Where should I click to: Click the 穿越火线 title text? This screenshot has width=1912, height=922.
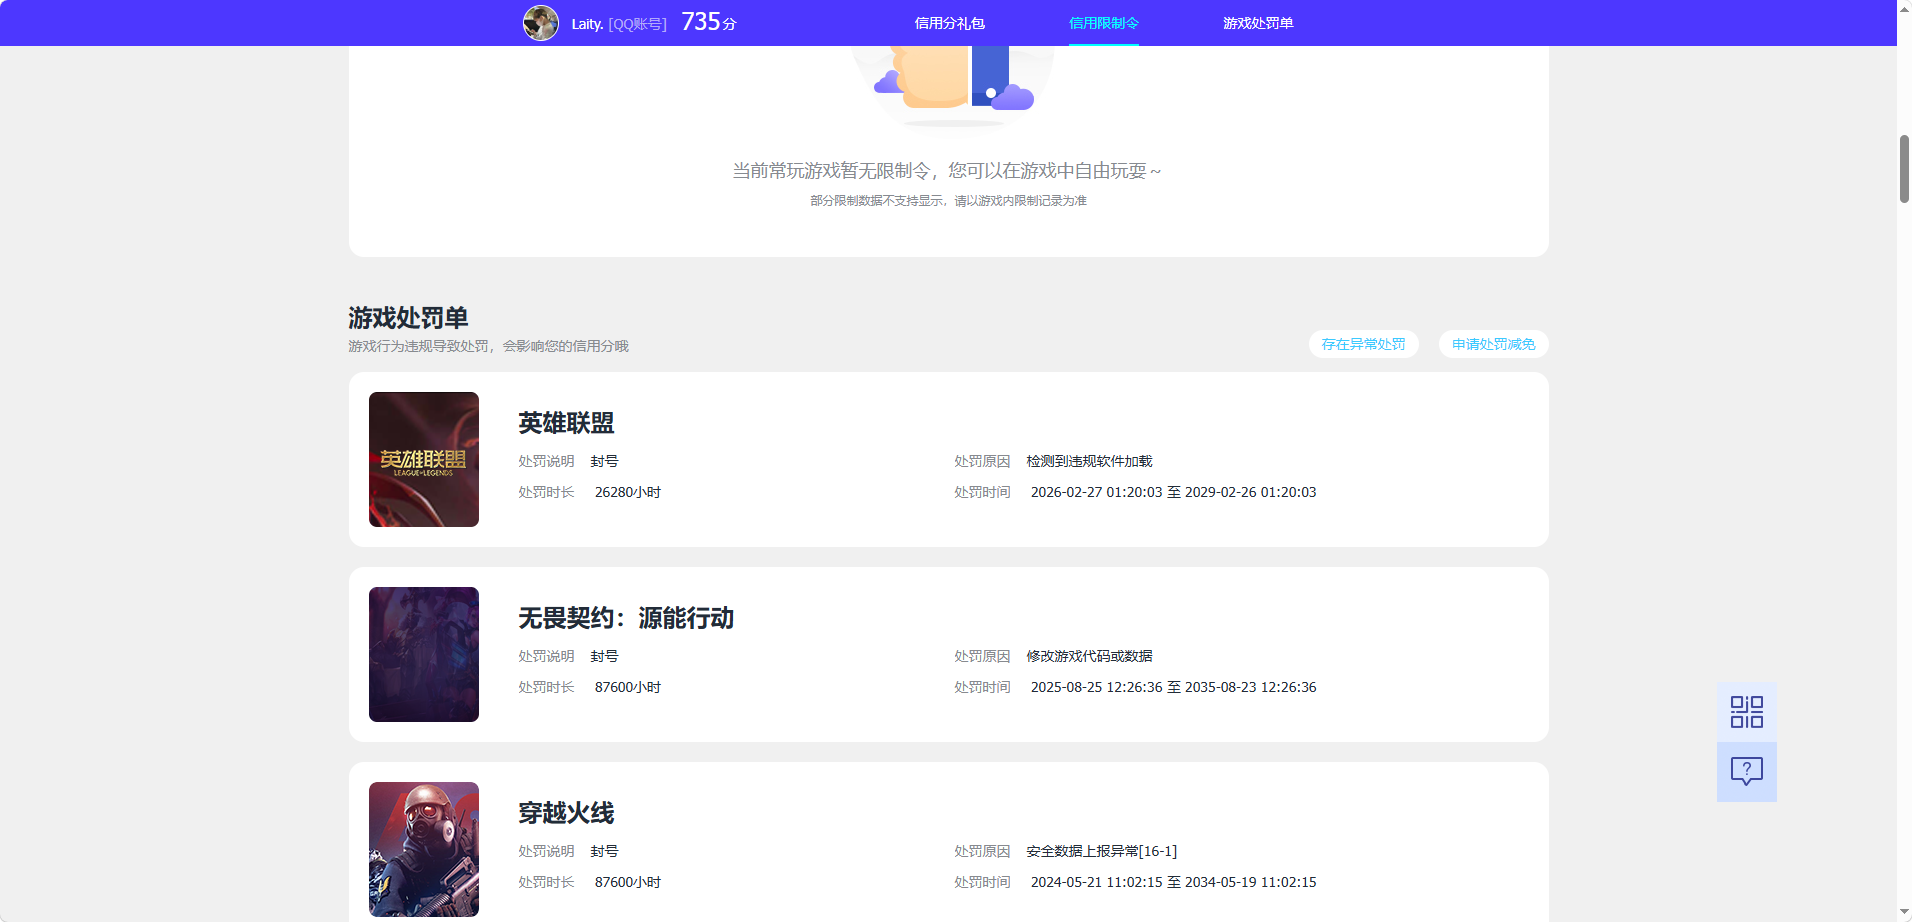[566, 813]
